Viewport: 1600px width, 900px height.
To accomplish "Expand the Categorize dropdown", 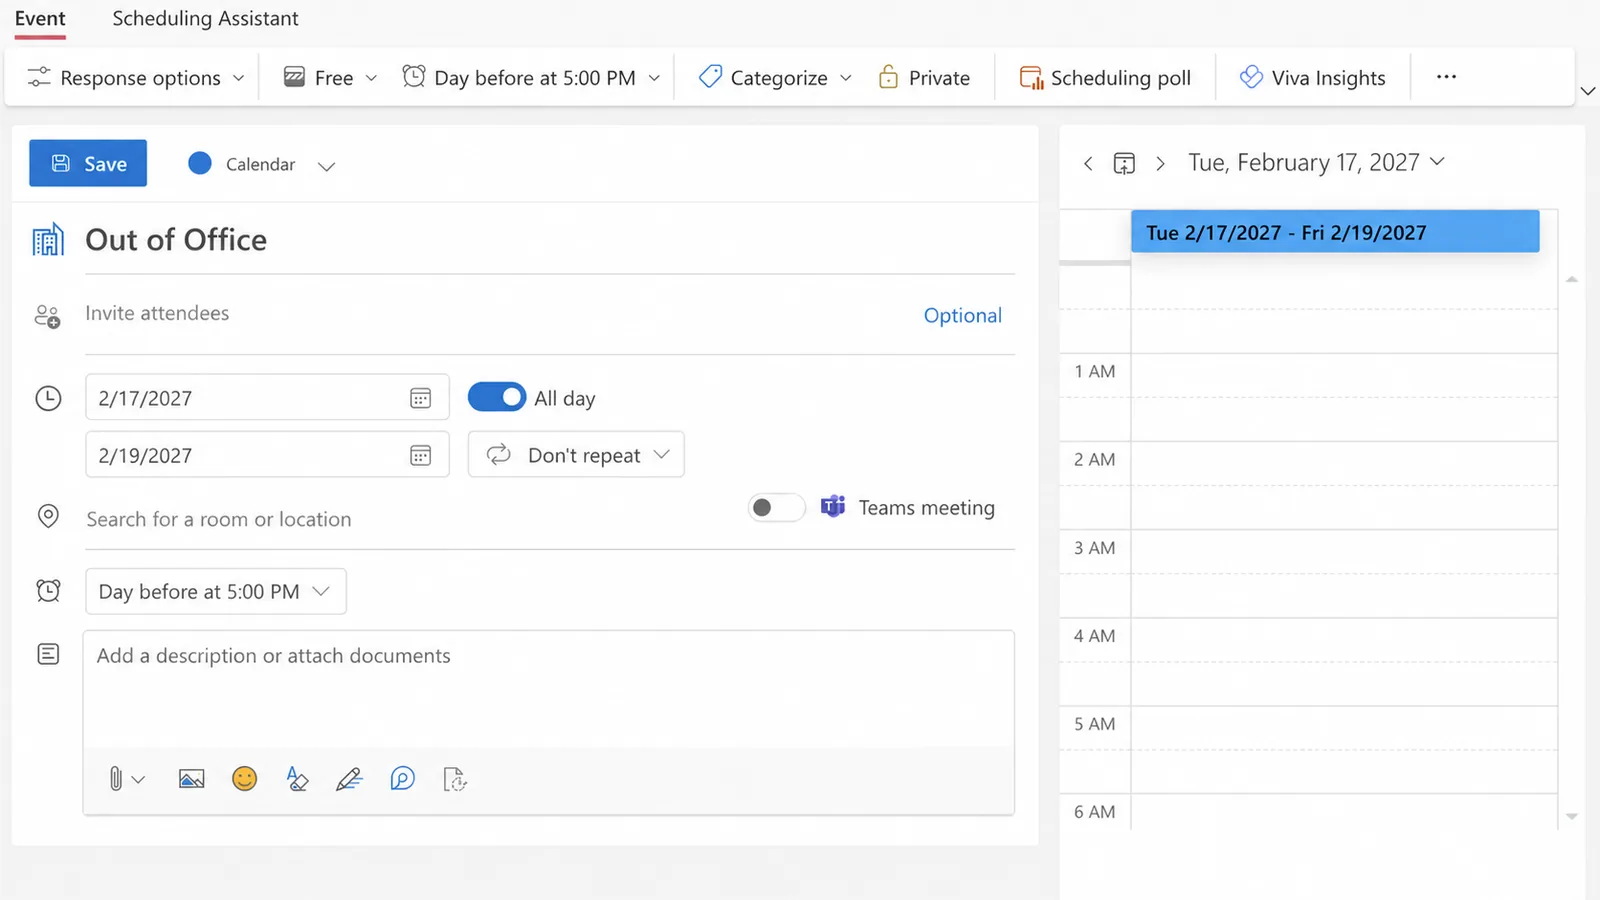I will coord(775,78).
